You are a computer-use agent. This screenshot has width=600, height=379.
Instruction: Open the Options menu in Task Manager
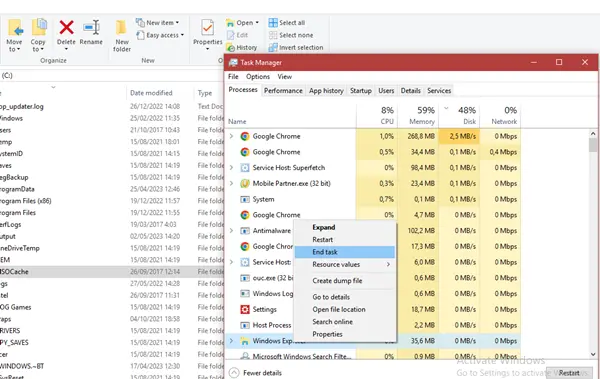[x=258, y=77]
